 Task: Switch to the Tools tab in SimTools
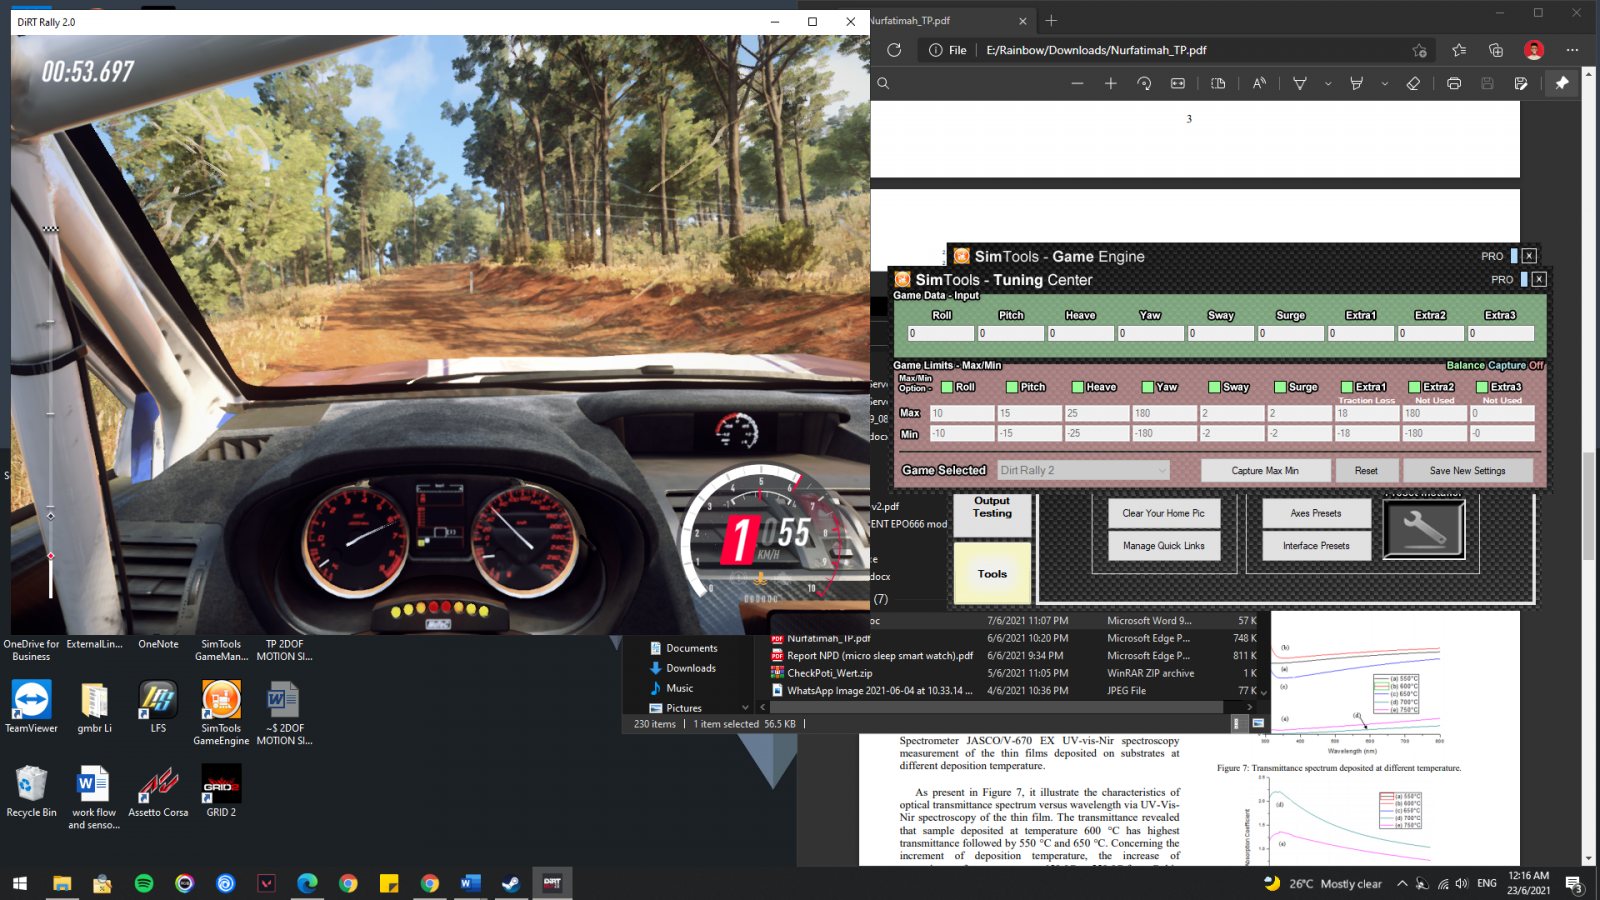click(992, 573)
